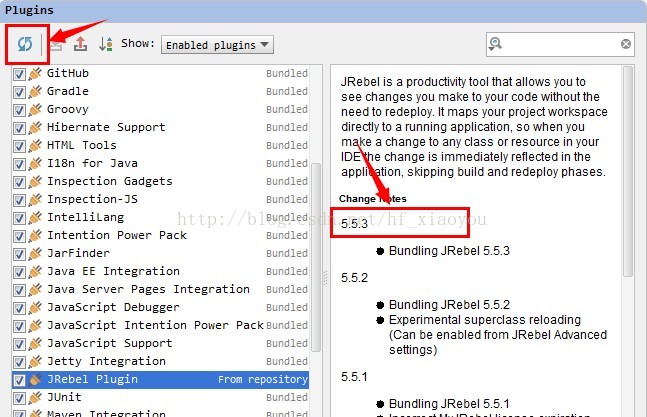This screenshot has height=417, width=647.
Task: Click the Java Server Pages Integration icon
Action: coord(35,290)
